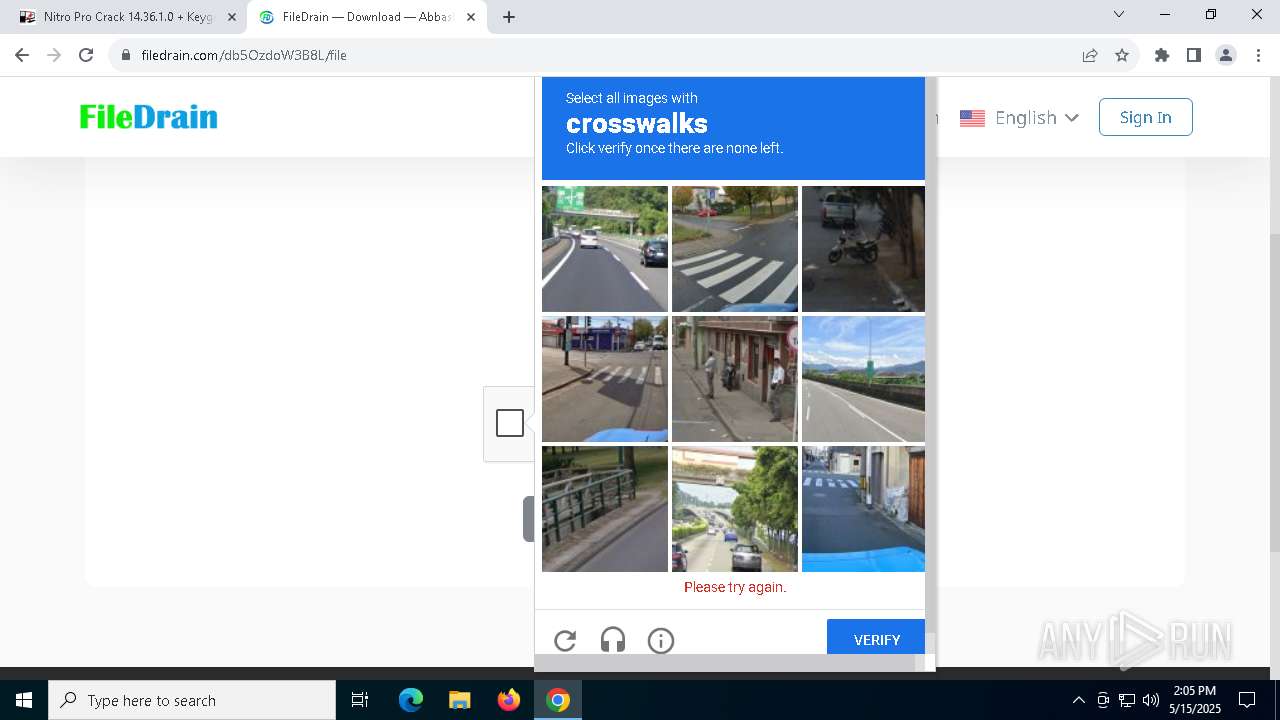The image size is (1280, 720).
Task: Select the parked motorcycle image
Action: click(x=864, y=249)
